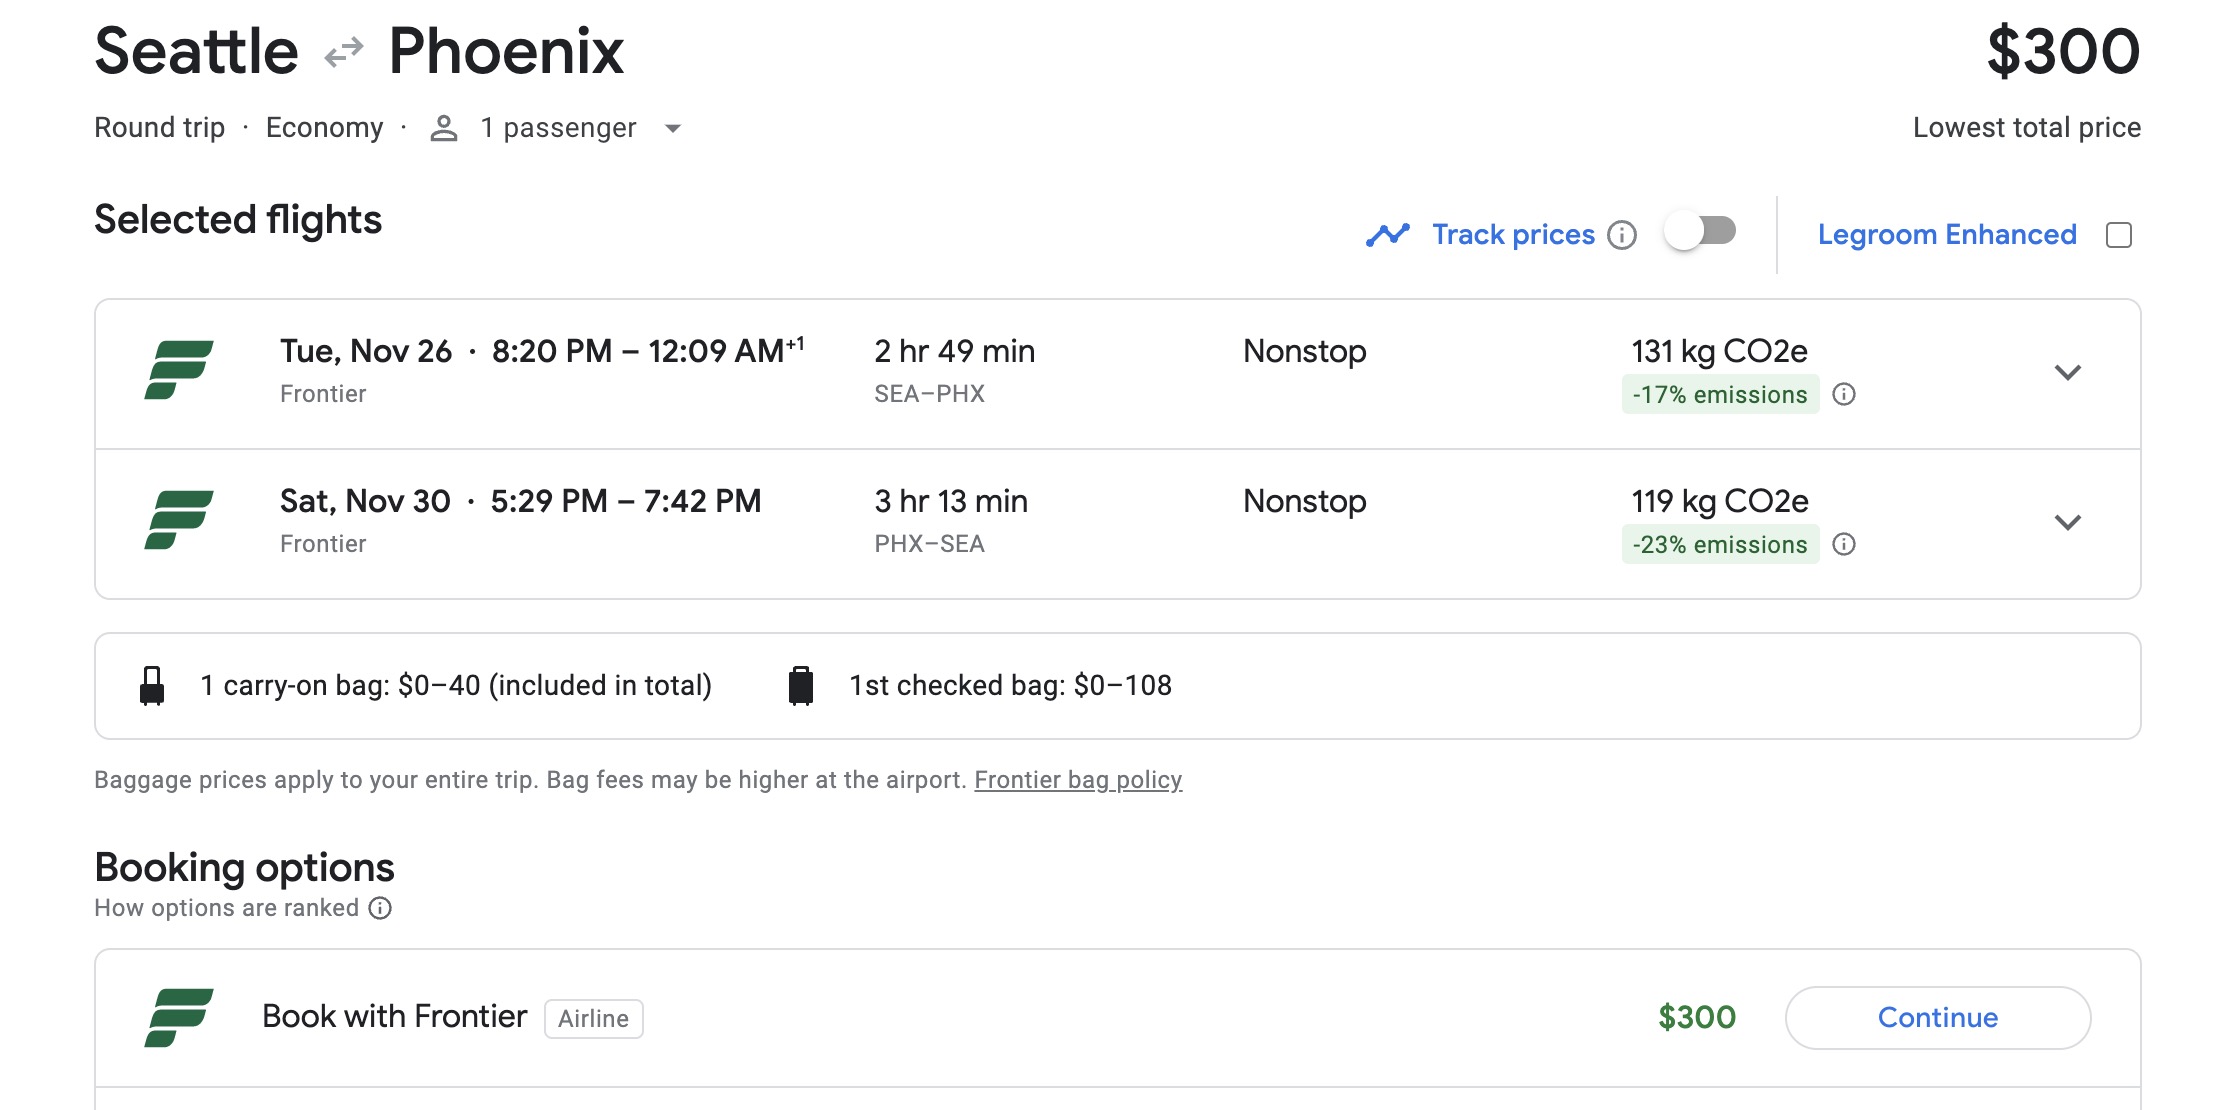The image size is (2232, 1110).
Task: Open the Round trip selector
Action: (x=160, y=127)
